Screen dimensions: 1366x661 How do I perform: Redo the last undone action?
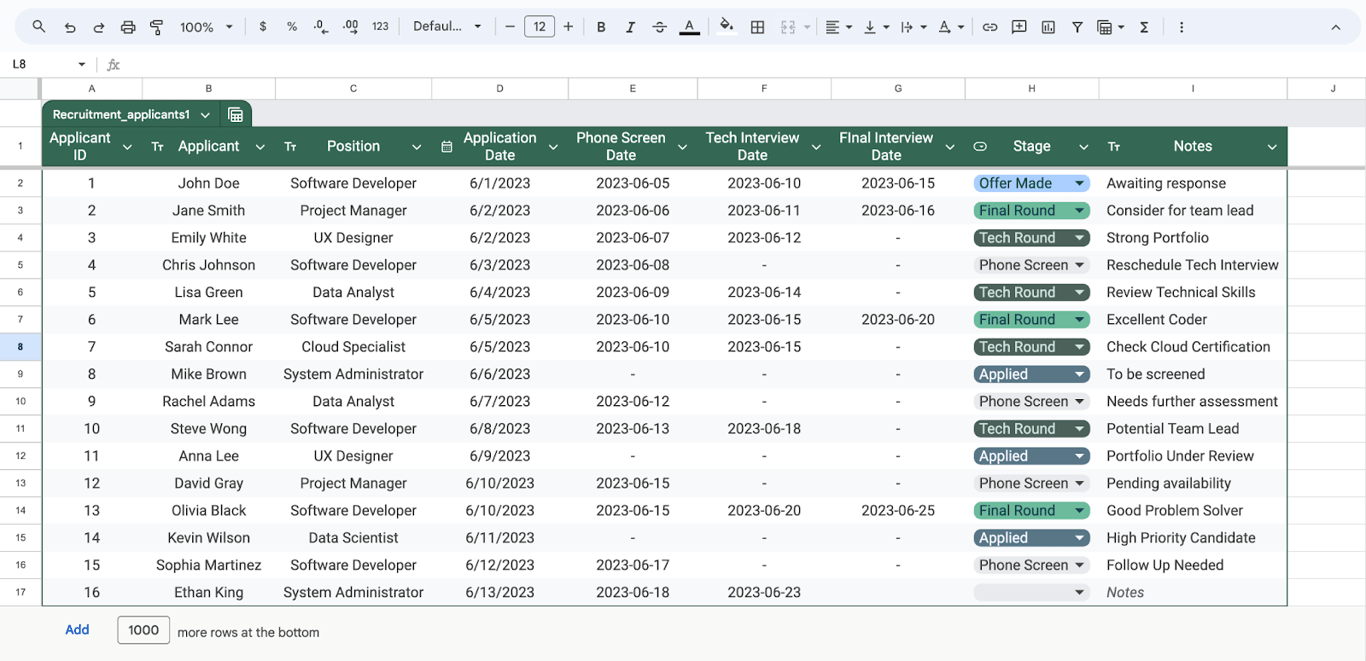tap(98, 27)
